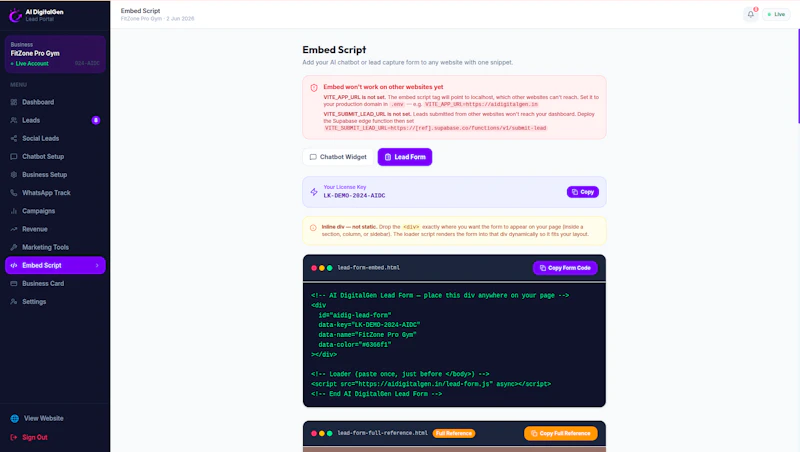Click the WhatsApp Track phone icon
This screenshot has width=800, height=452.
tap(14, 193)
